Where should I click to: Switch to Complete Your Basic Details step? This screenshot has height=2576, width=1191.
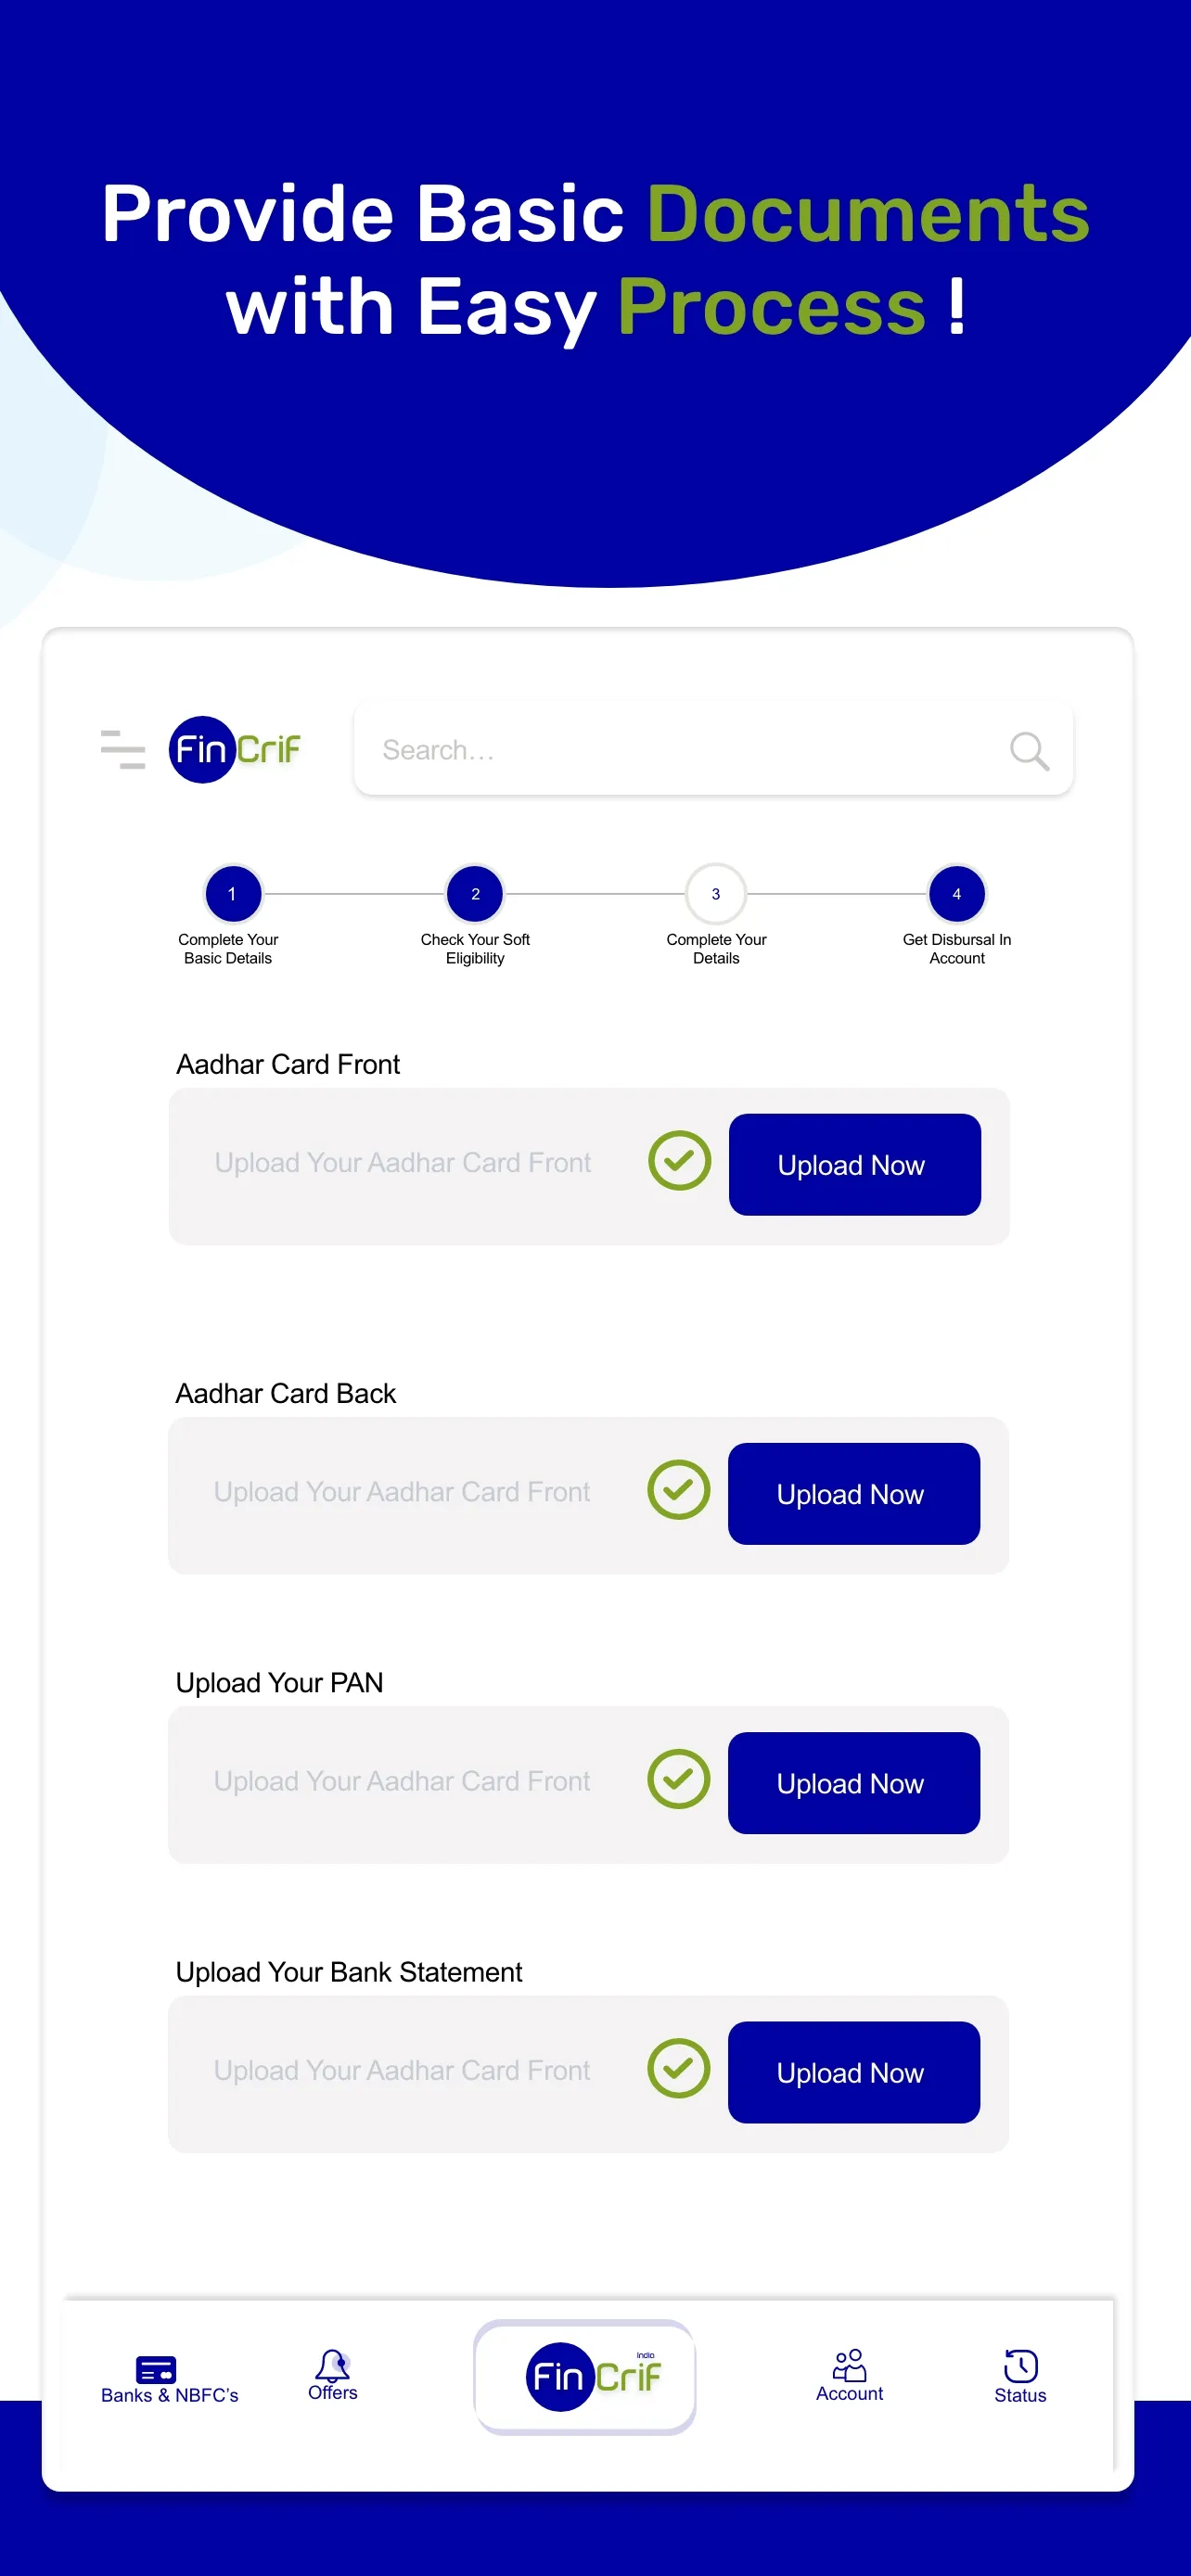[x=231, y=893]
